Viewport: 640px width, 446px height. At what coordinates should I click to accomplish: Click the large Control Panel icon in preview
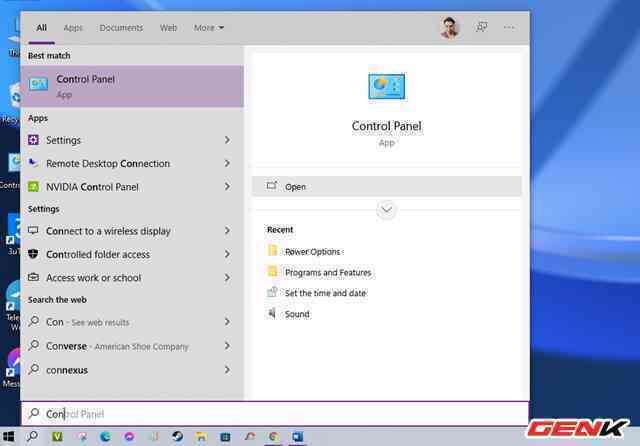coord(387,86)
